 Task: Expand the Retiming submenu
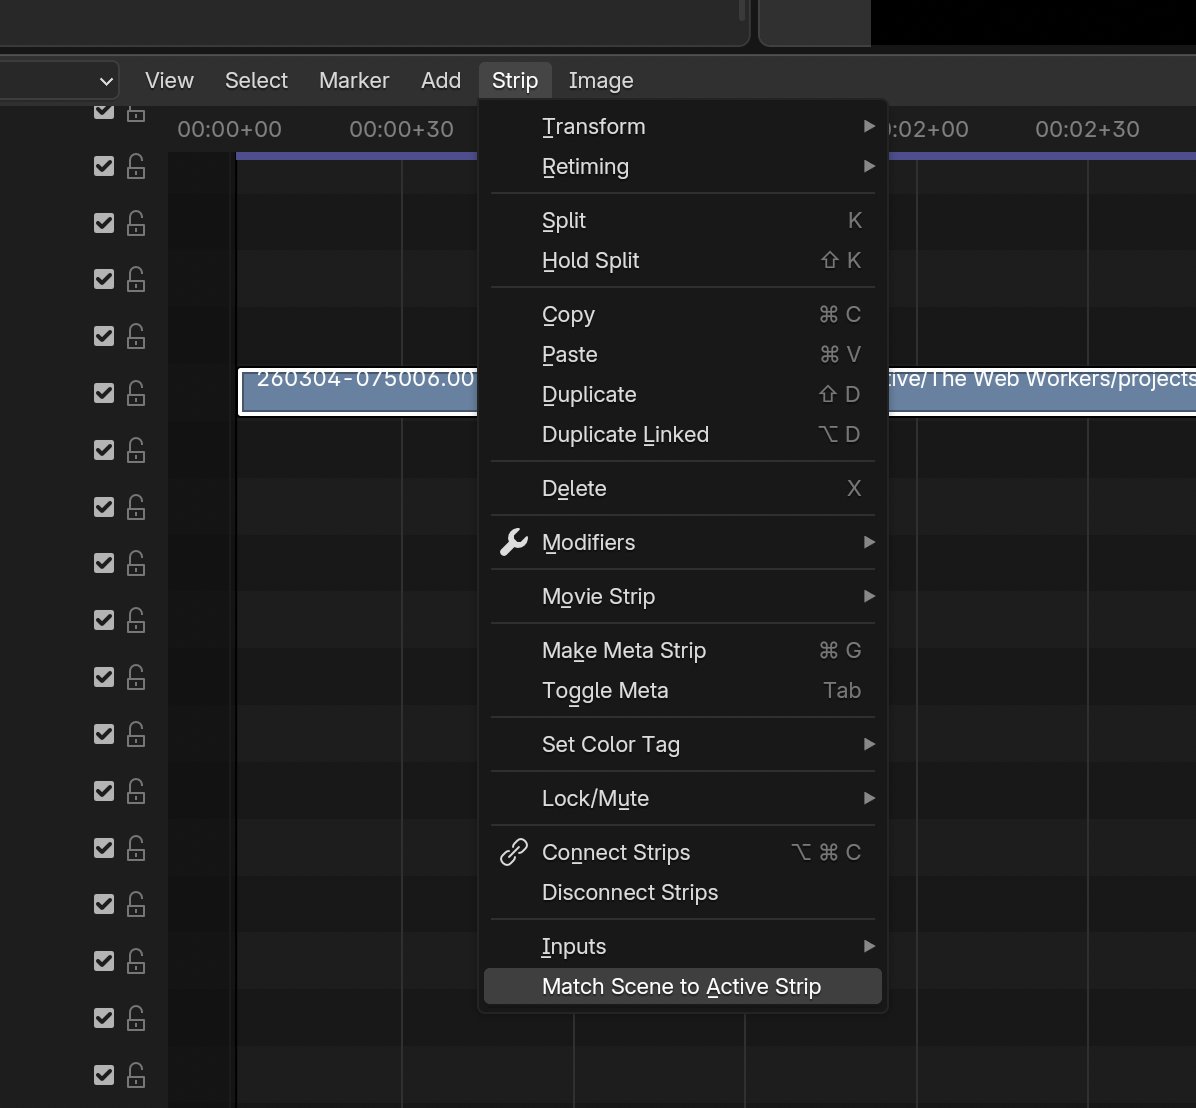(x=683, y=166)
